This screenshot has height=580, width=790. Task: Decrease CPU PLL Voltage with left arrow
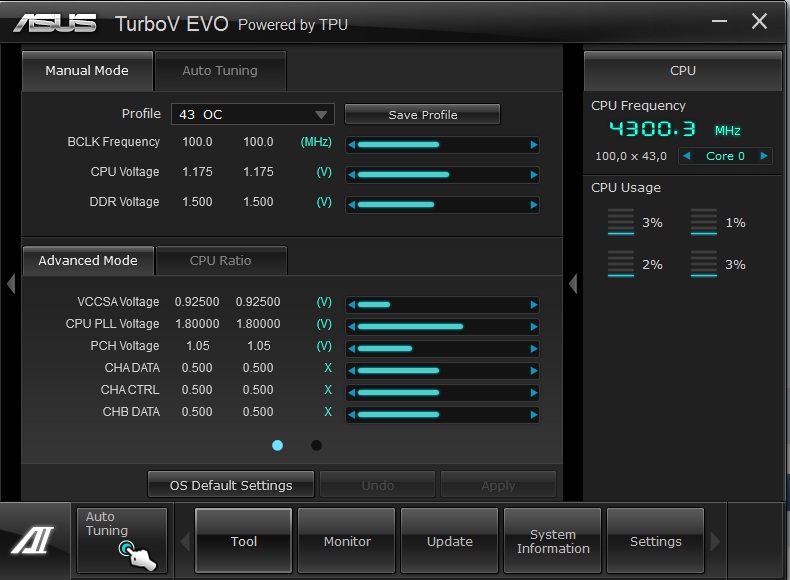point(352,327)
